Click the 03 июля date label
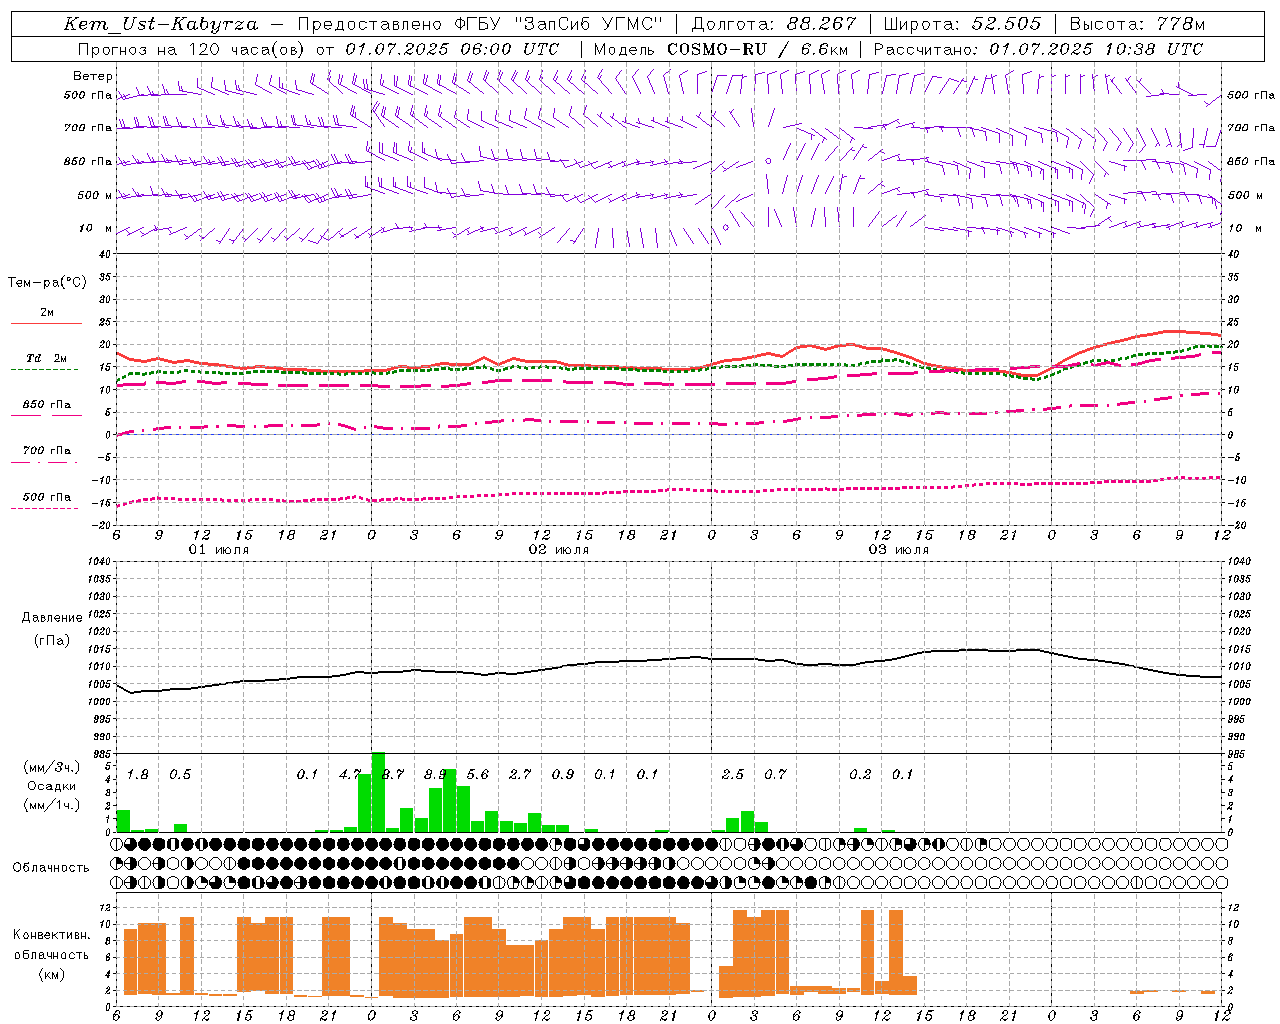The image size is (1280, 1024). point(899,550)
